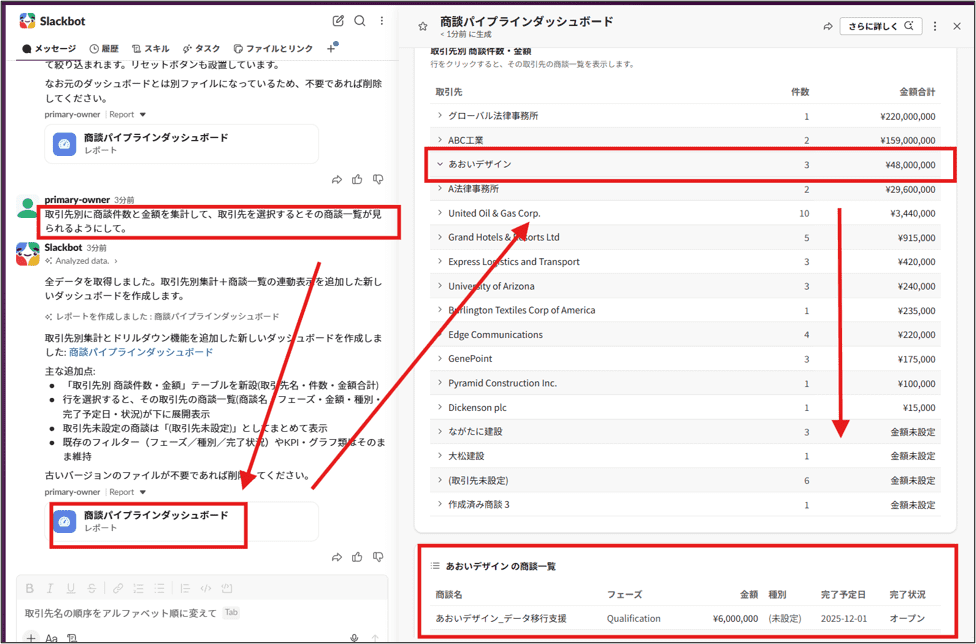976x644 pixels.
Task: Insert a link using the composer link icon
Action: (118, 588)
